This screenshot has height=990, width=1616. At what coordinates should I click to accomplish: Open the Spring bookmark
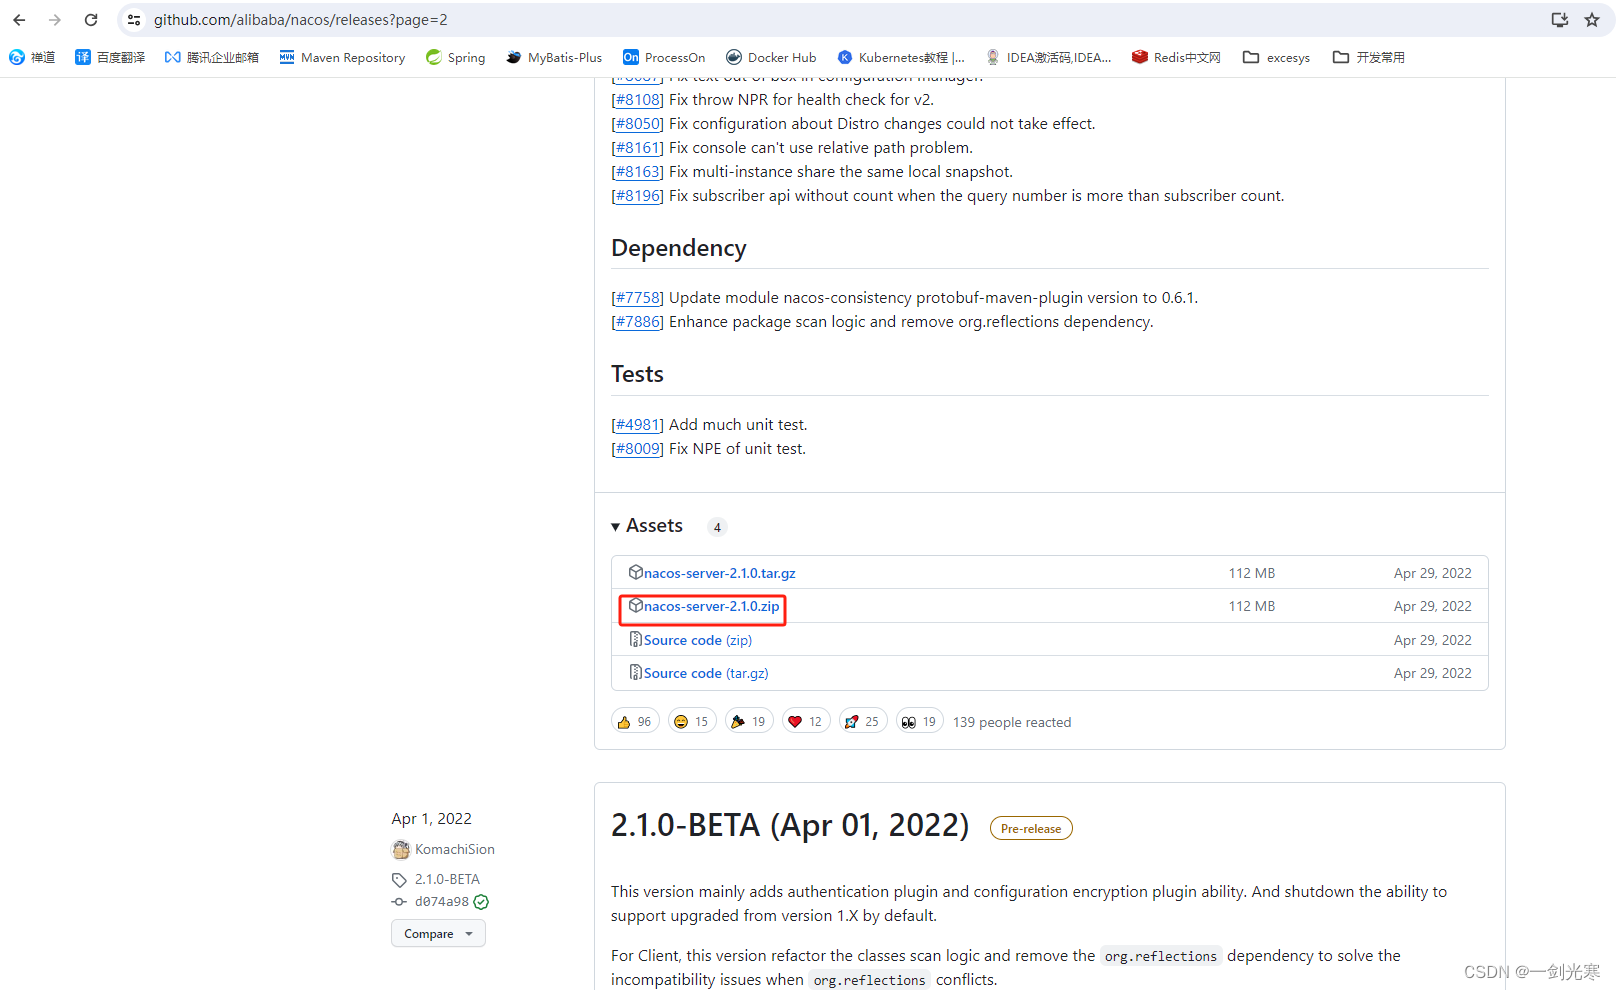[456, 58]
